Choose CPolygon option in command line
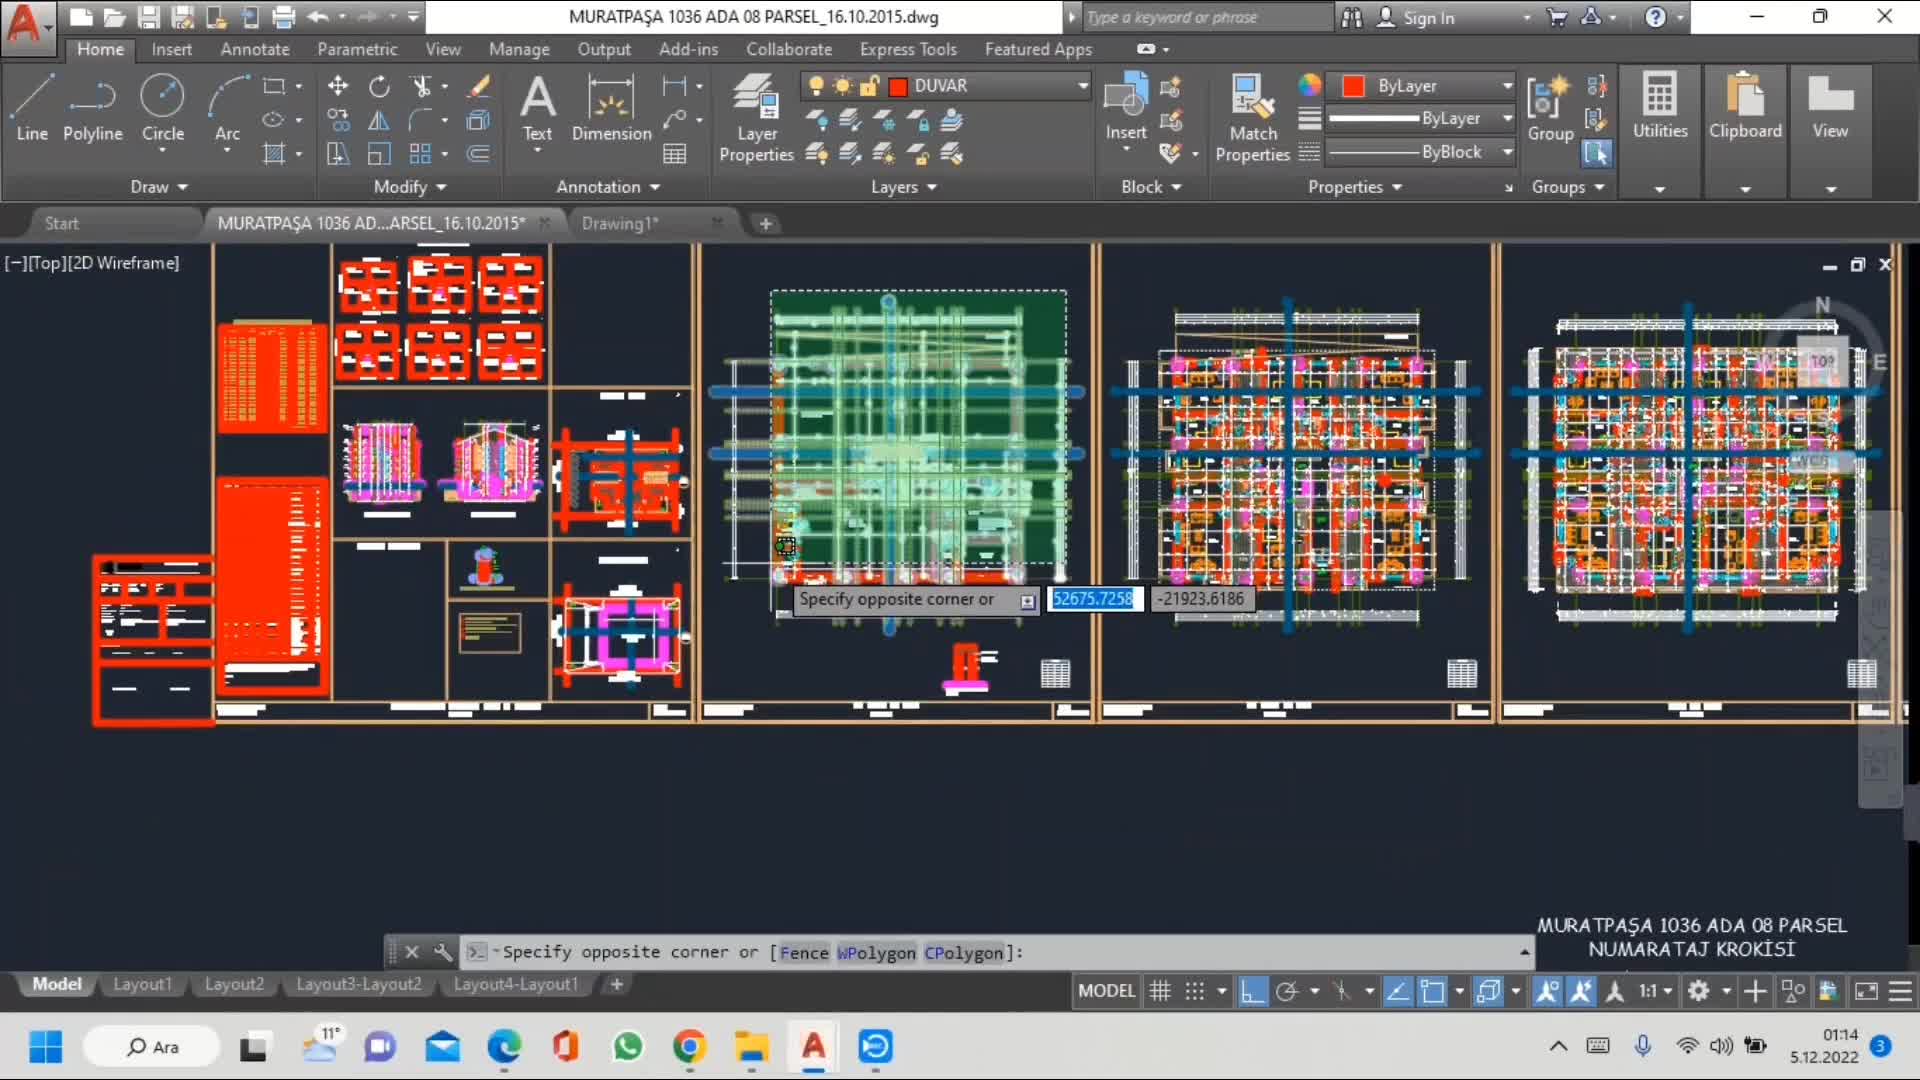1920x1080 pixels. click(963, 953)
